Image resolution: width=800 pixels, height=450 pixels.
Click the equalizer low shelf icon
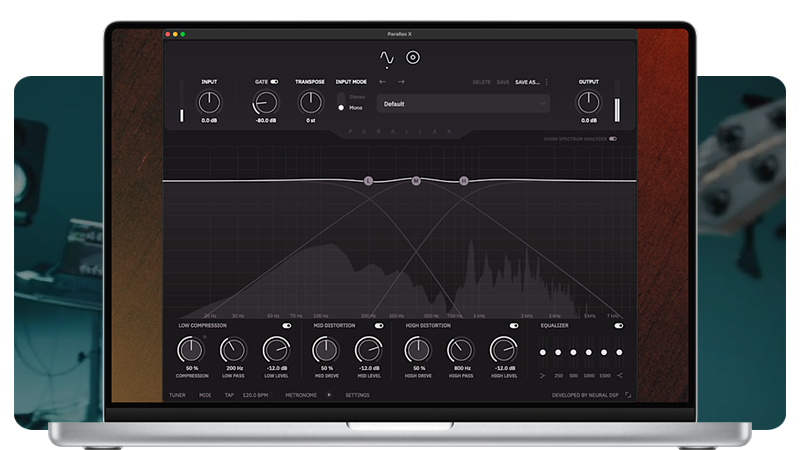pyautogui.click(x=543, y=376)
